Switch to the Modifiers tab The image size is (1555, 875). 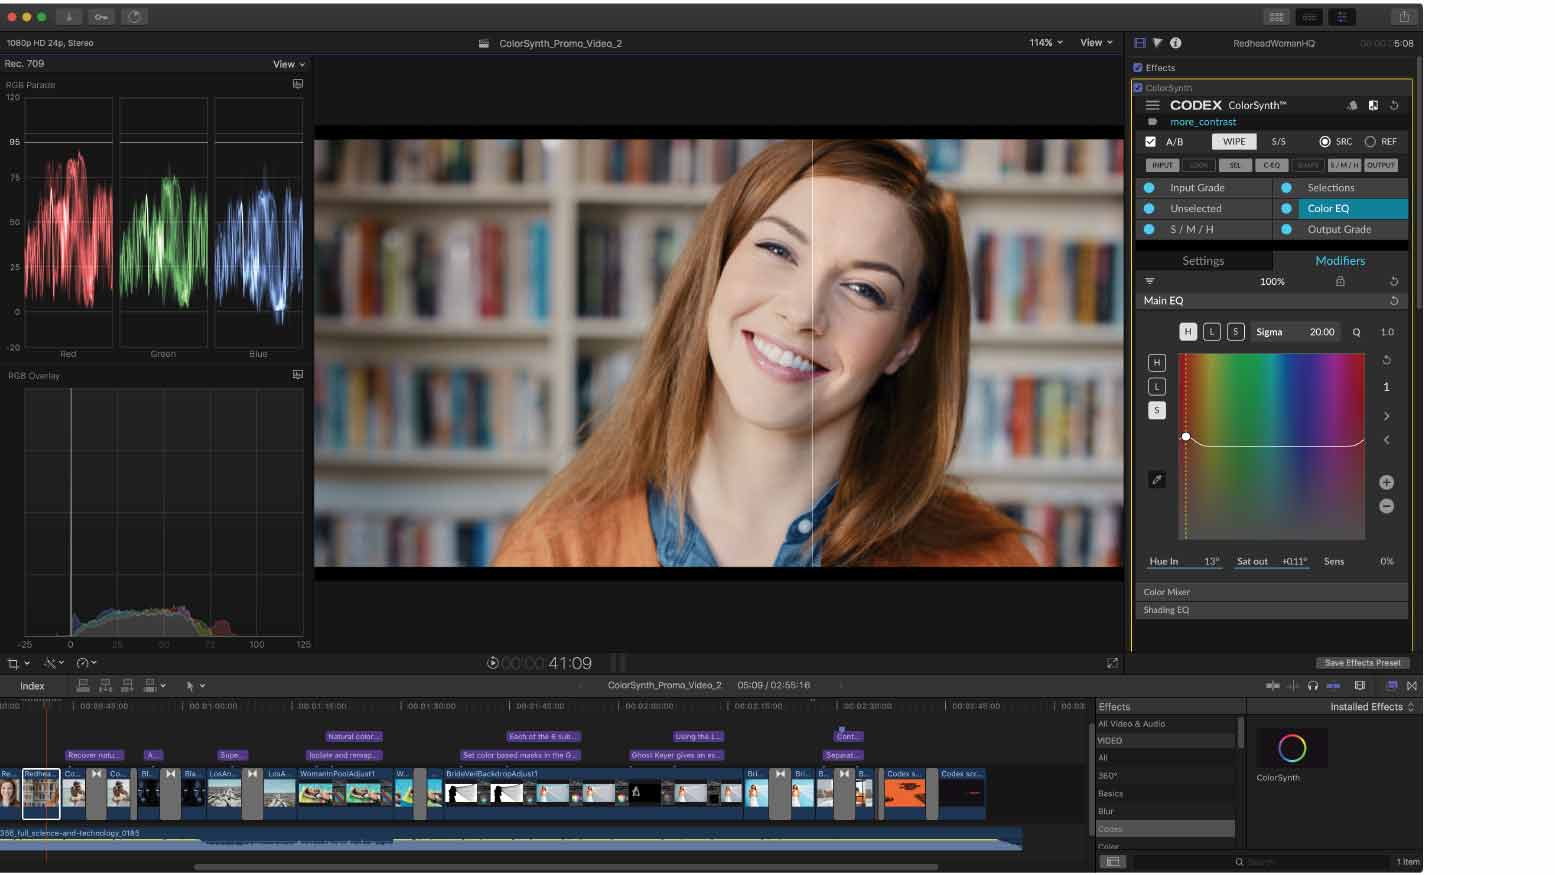(1340, 261)
